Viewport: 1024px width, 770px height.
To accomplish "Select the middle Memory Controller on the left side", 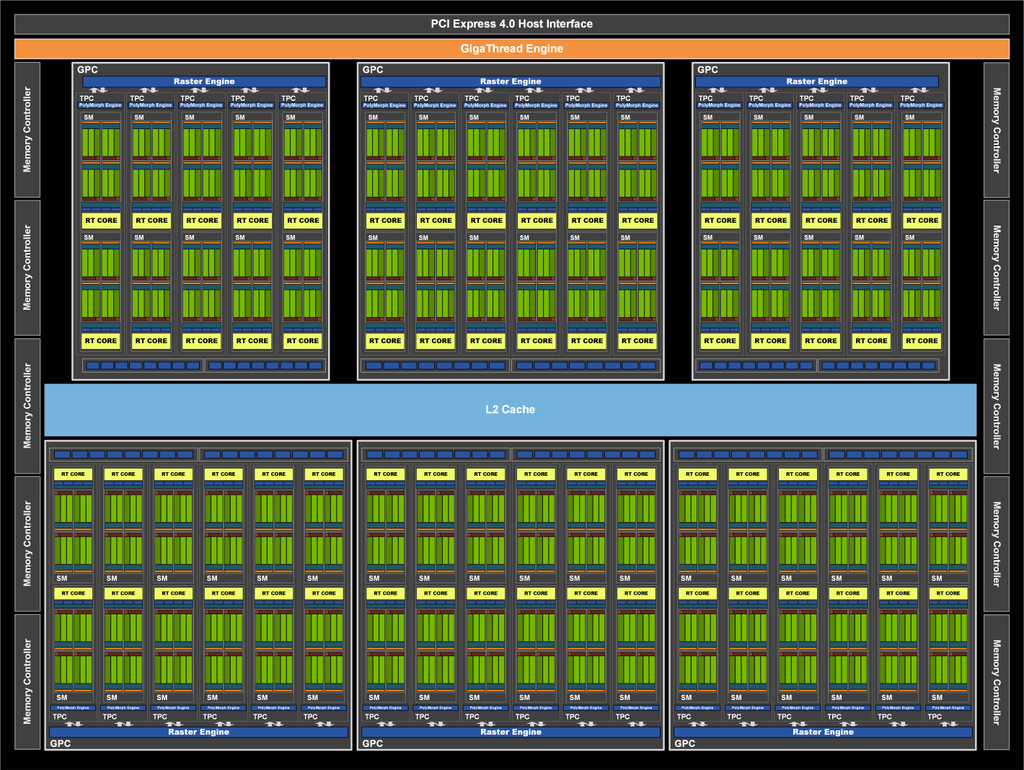I will click(27, 405).
